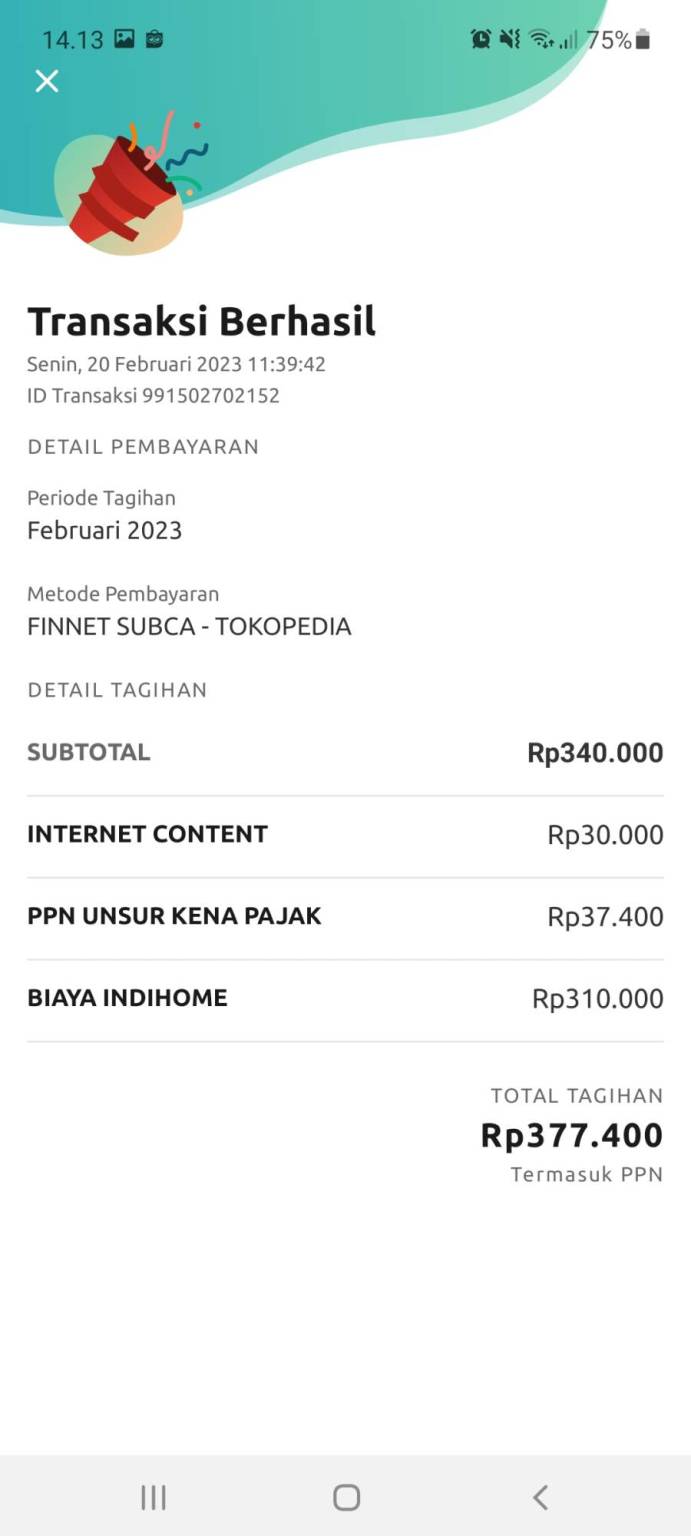
Task: Select the SUBTOTAL Rp340.000 row
Action: [x=345, y=752]
